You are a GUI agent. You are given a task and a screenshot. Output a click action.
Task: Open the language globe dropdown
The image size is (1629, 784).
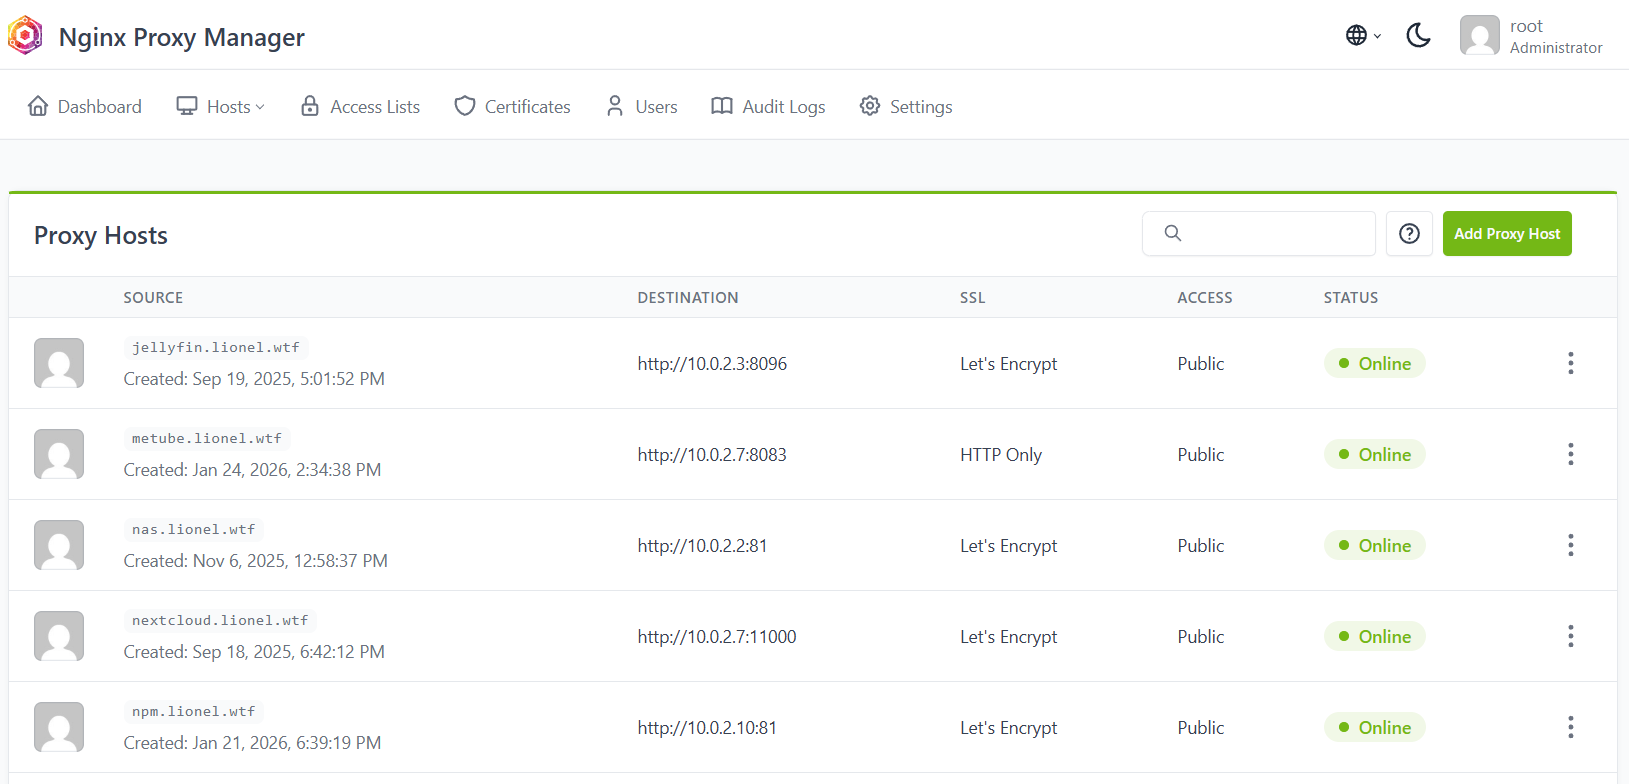pyautogui.click(x=1362, y=36)
